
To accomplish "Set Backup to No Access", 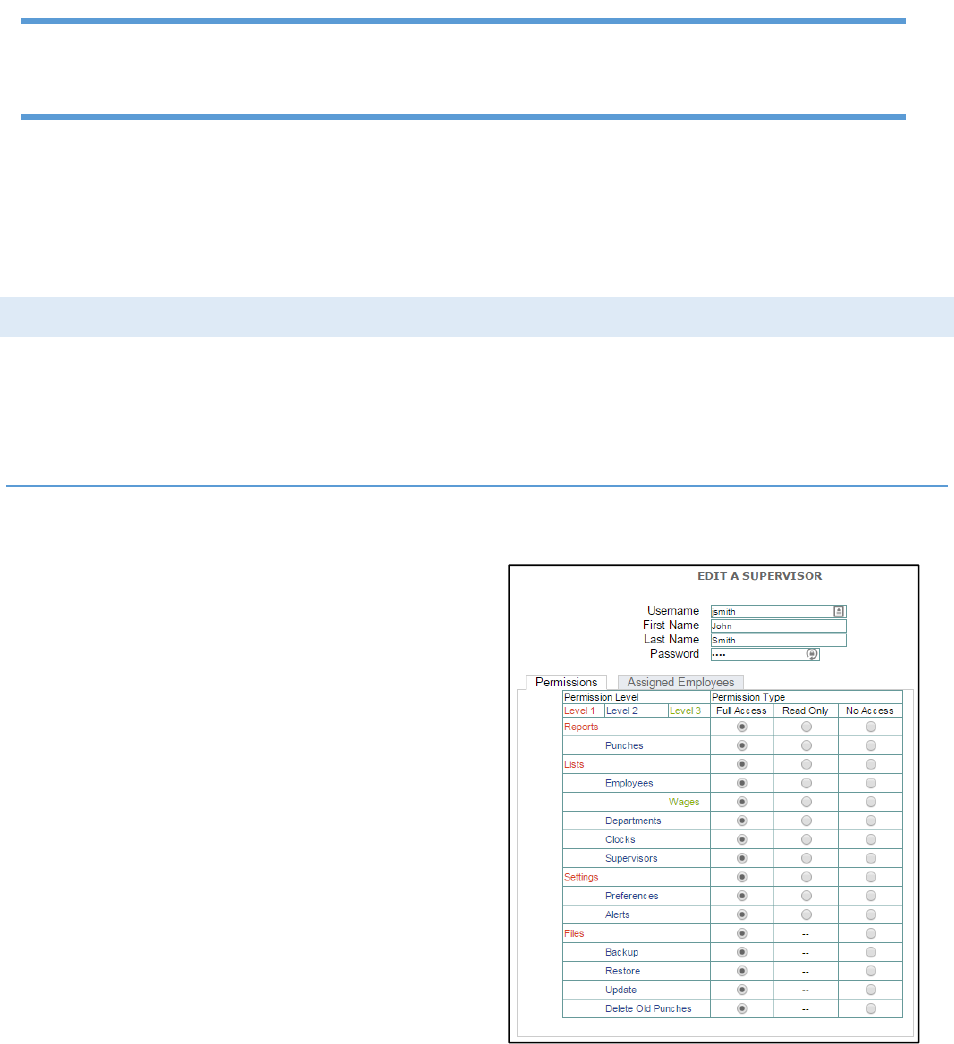I will pos(871,952).
